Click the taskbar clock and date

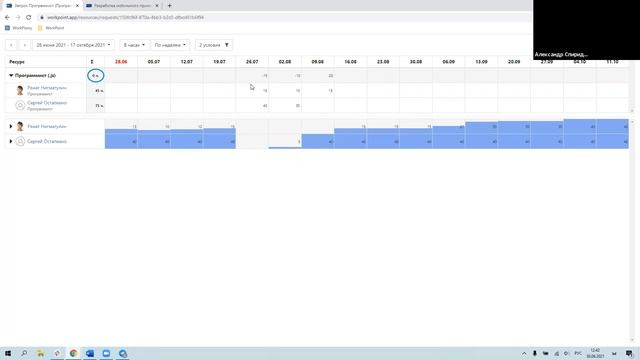point(596,353)
